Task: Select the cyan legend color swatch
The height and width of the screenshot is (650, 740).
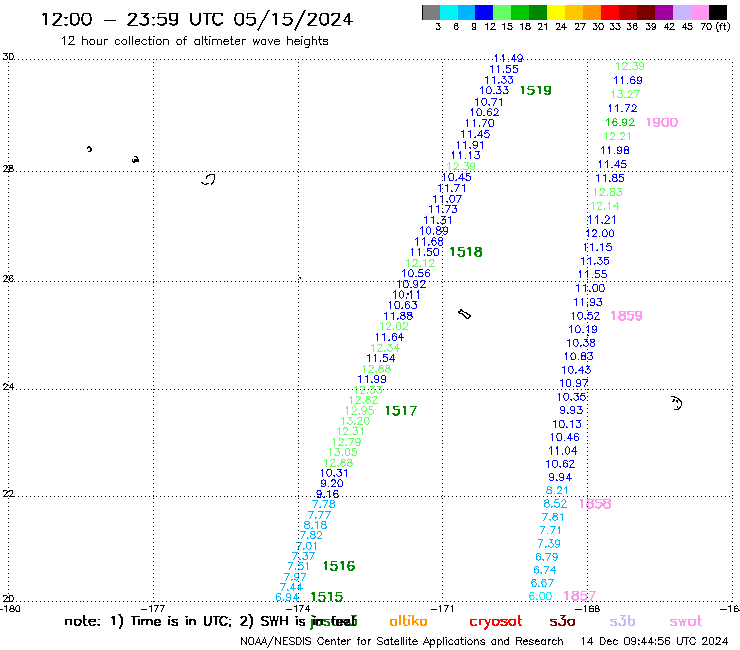Action: pyautogui.click(x=449, y=12)
